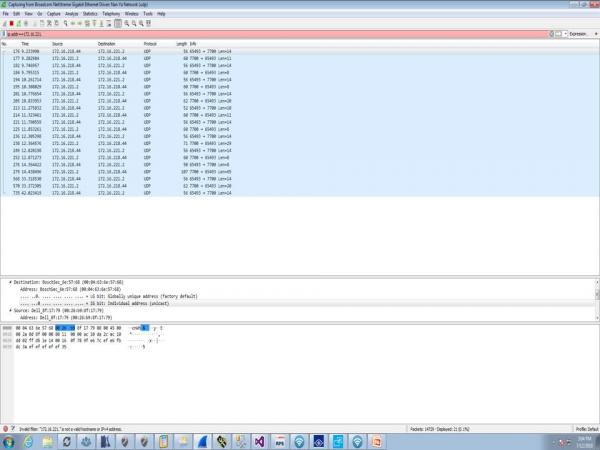
Task: Click inside the red display filter field
Action: (x=277, y=34)
